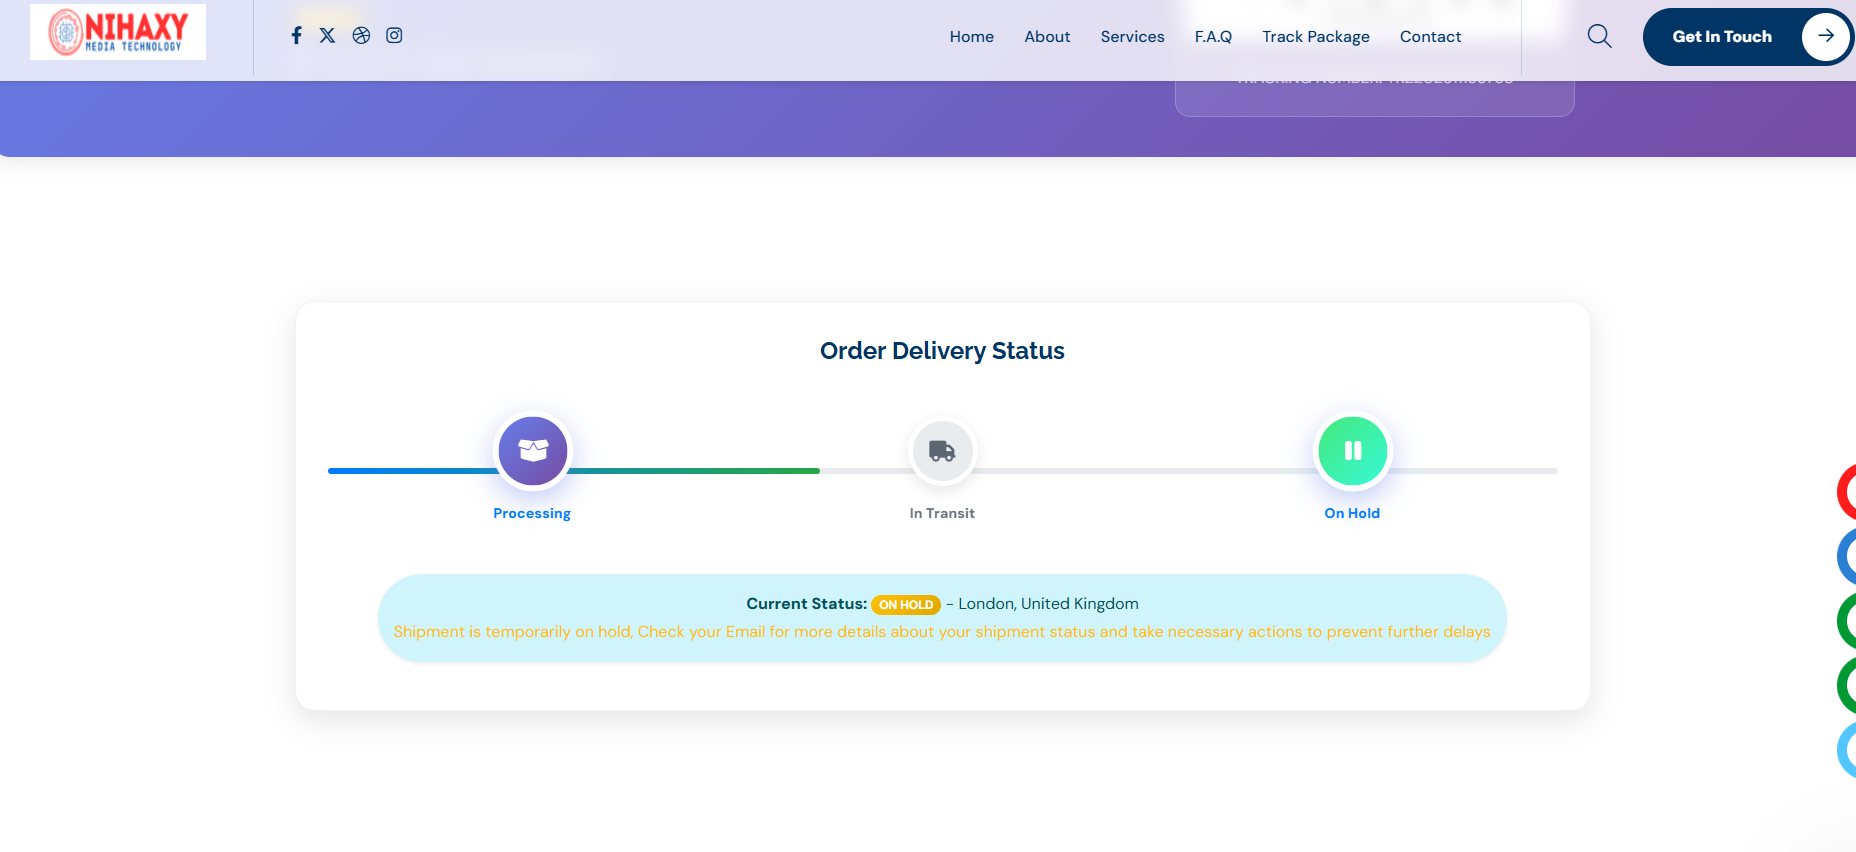Click the In Transit truck icon
The image size is (1856, 852).
[942, 451]
